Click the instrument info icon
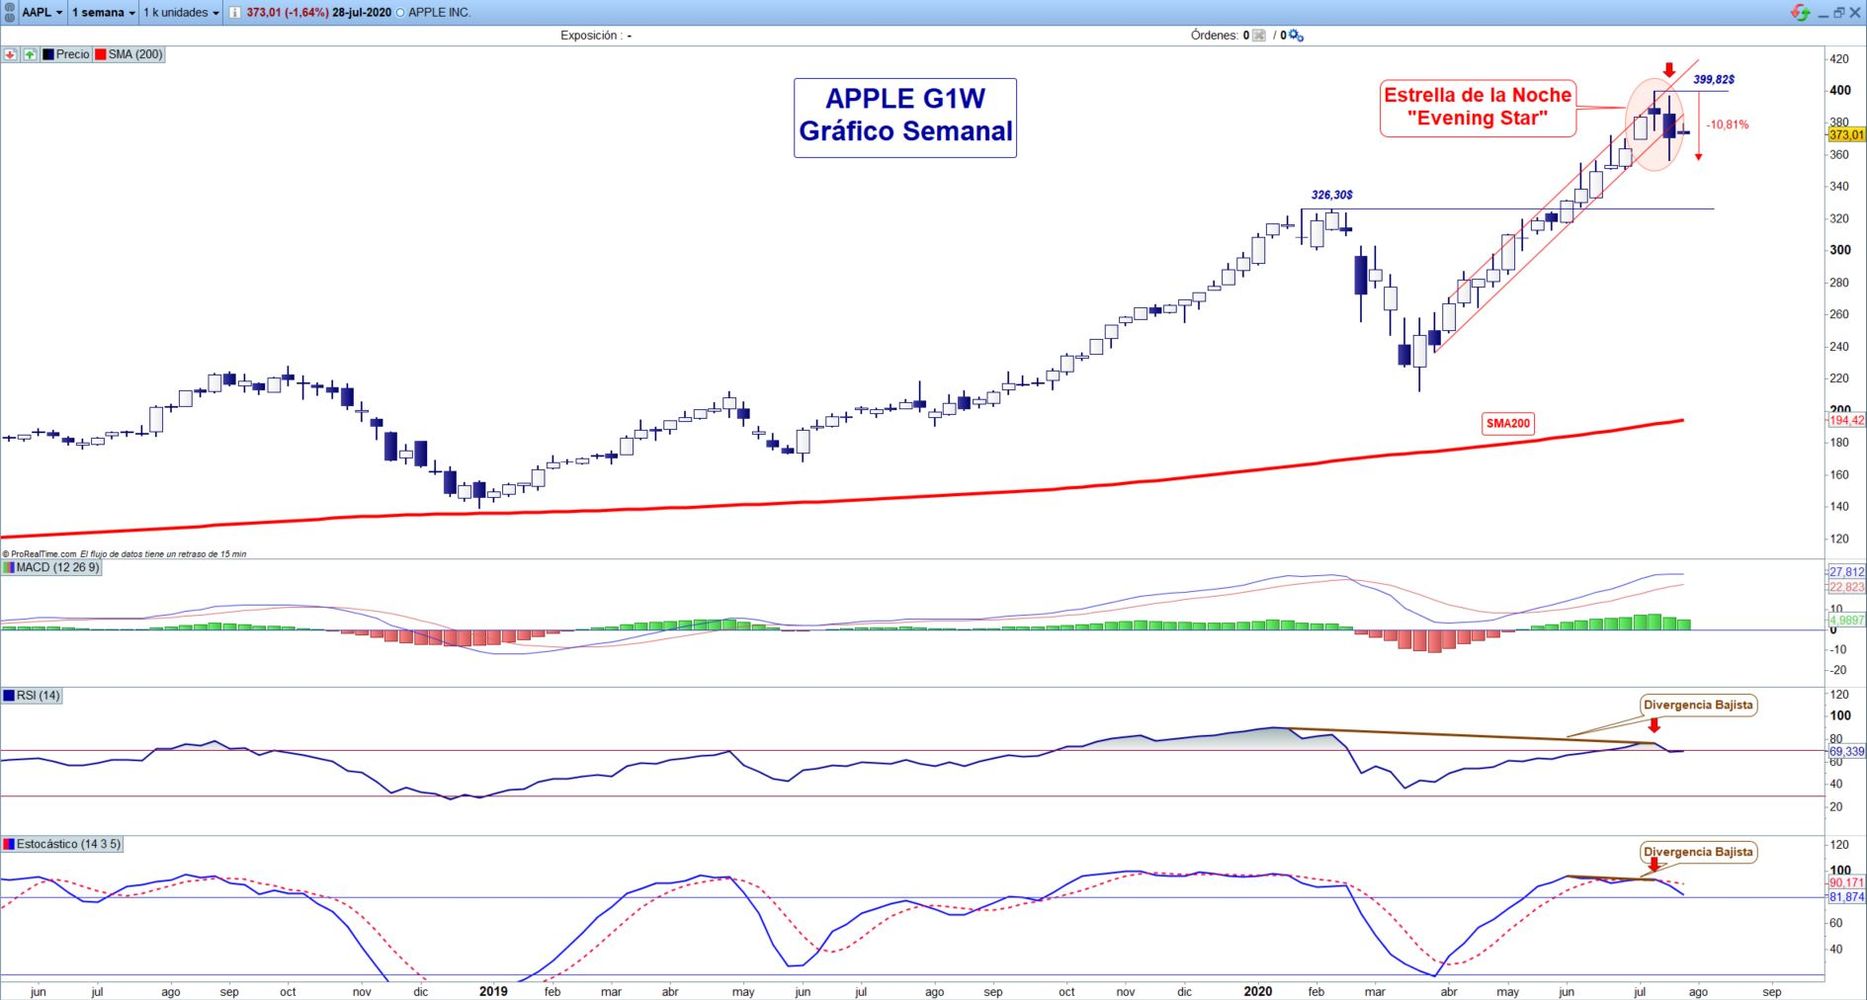This screenshot has width=1867, height=1000. (234, 12)
